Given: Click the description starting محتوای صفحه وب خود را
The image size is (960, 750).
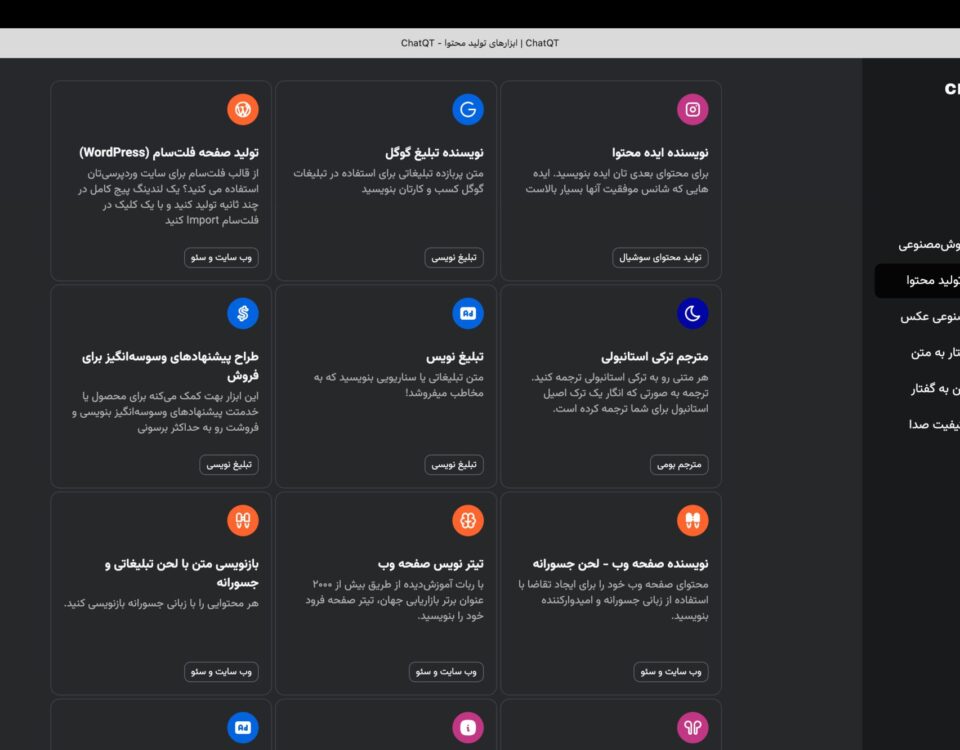Looking at the screenshot, I should (613, 600).
